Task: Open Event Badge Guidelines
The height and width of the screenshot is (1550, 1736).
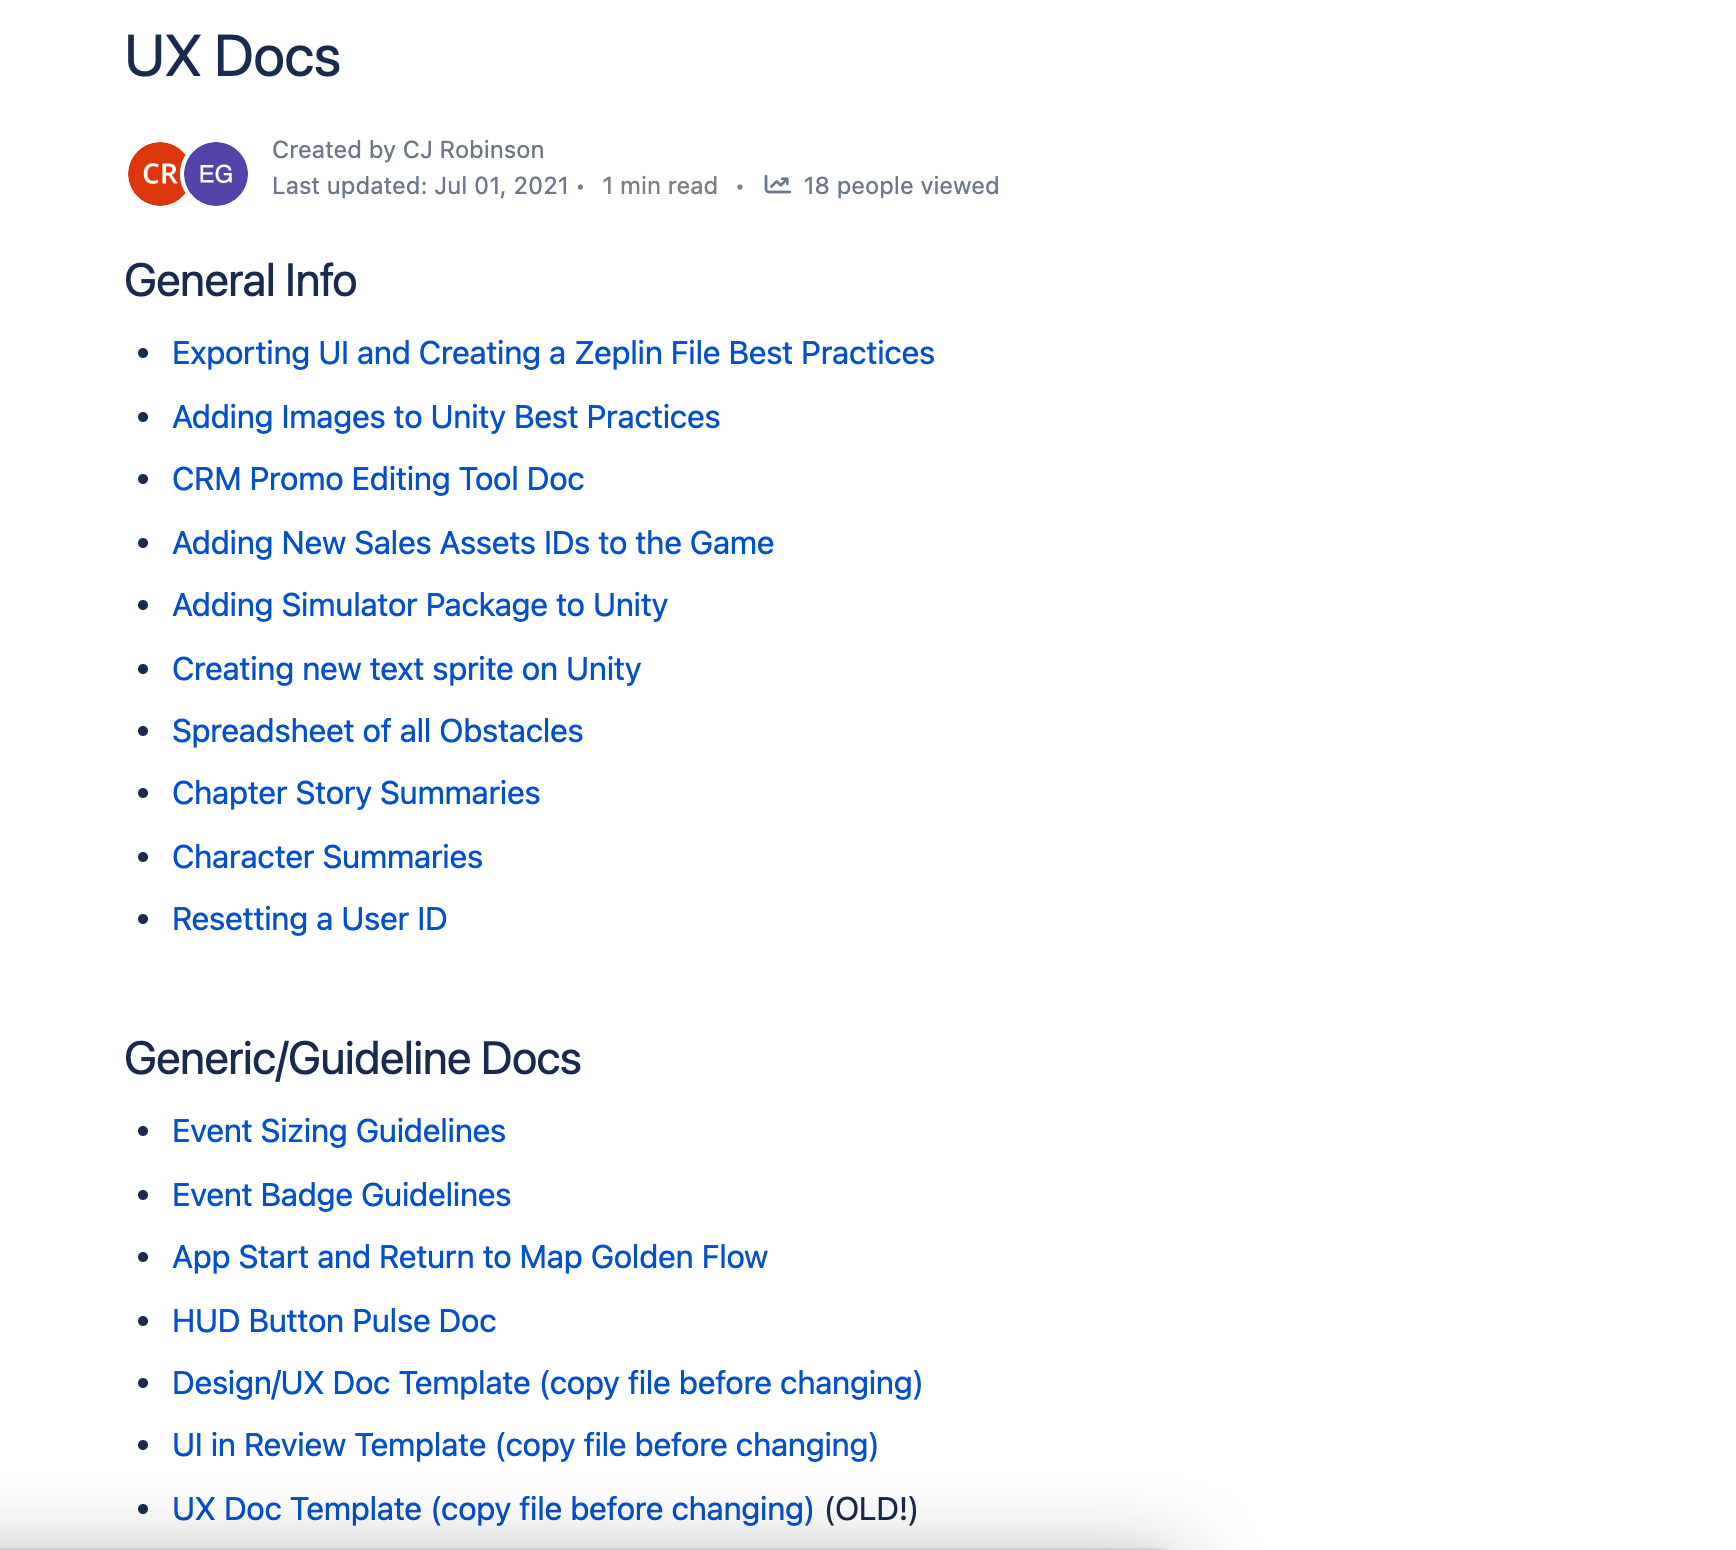Action: tap(341, 1195)
